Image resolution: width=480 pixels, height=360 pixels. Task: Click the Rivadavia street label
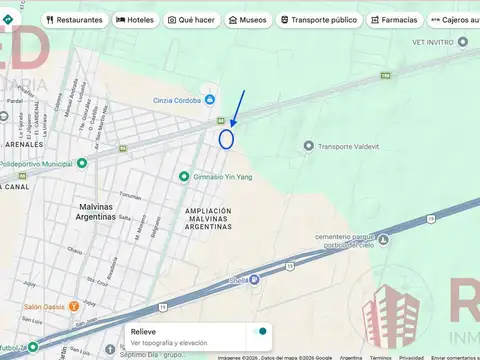(x=112, y=268)
